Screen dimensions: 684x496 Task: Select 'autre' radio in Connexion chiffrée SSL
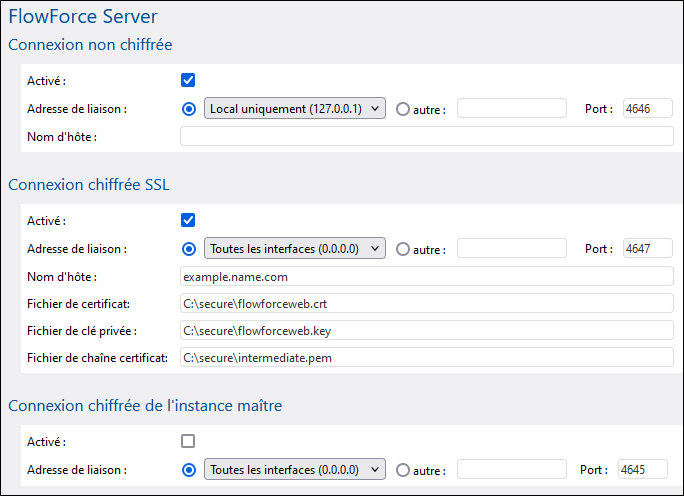coord(403,249)
